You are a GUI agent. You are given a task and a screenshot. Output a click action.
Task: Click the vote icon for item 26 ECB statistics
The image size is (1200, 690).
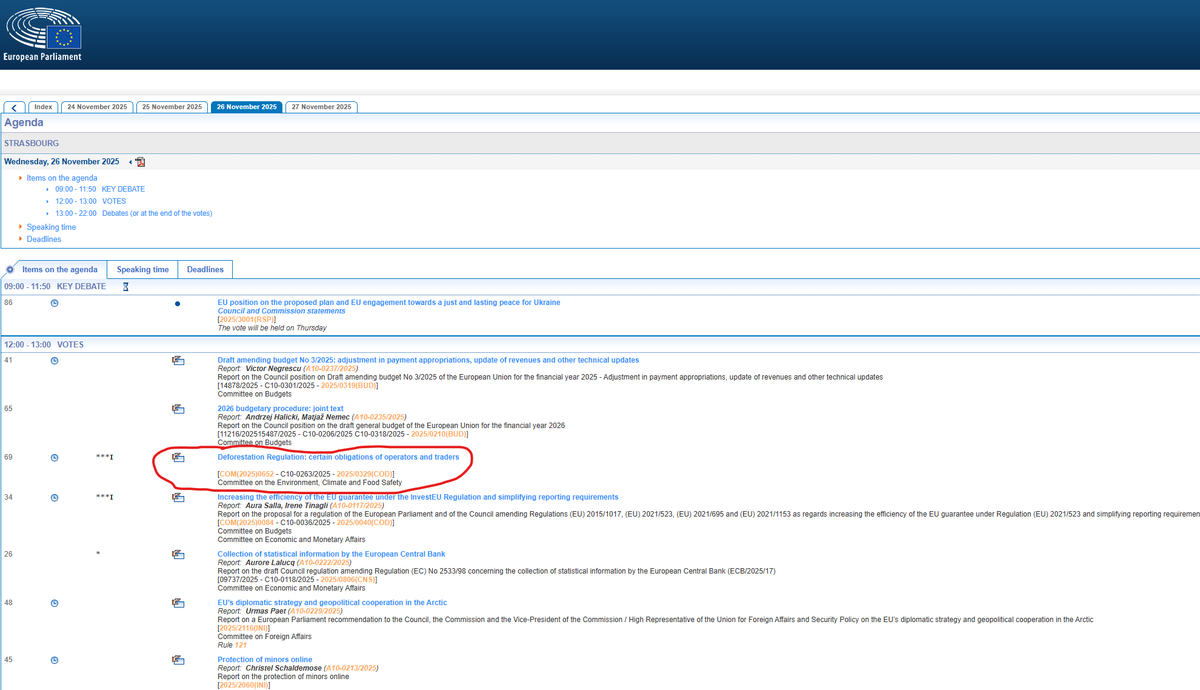click(x=178, y=554)
